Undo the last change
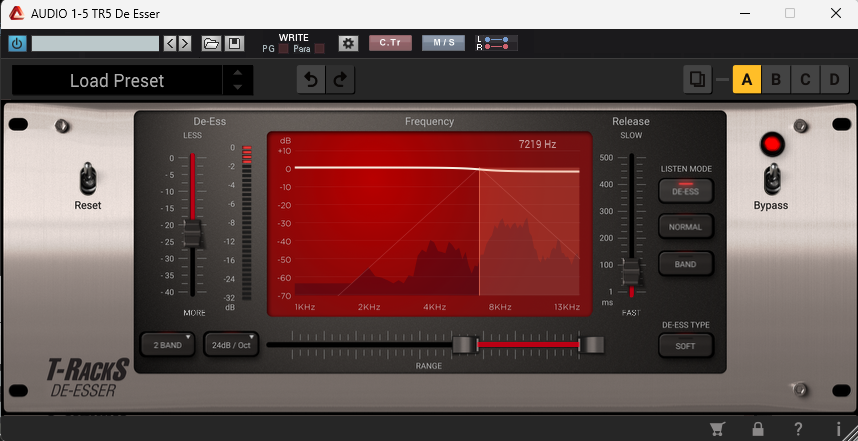Viewport: 858px width, 441px height. (311, 80)
